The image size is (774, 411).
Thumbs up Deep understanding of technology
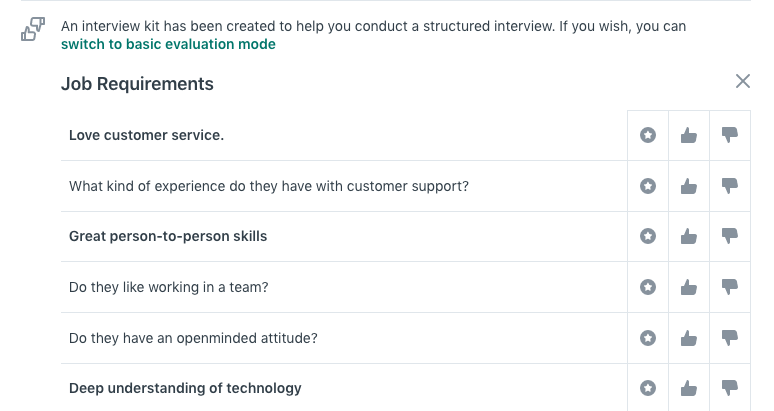click(689, 388)
